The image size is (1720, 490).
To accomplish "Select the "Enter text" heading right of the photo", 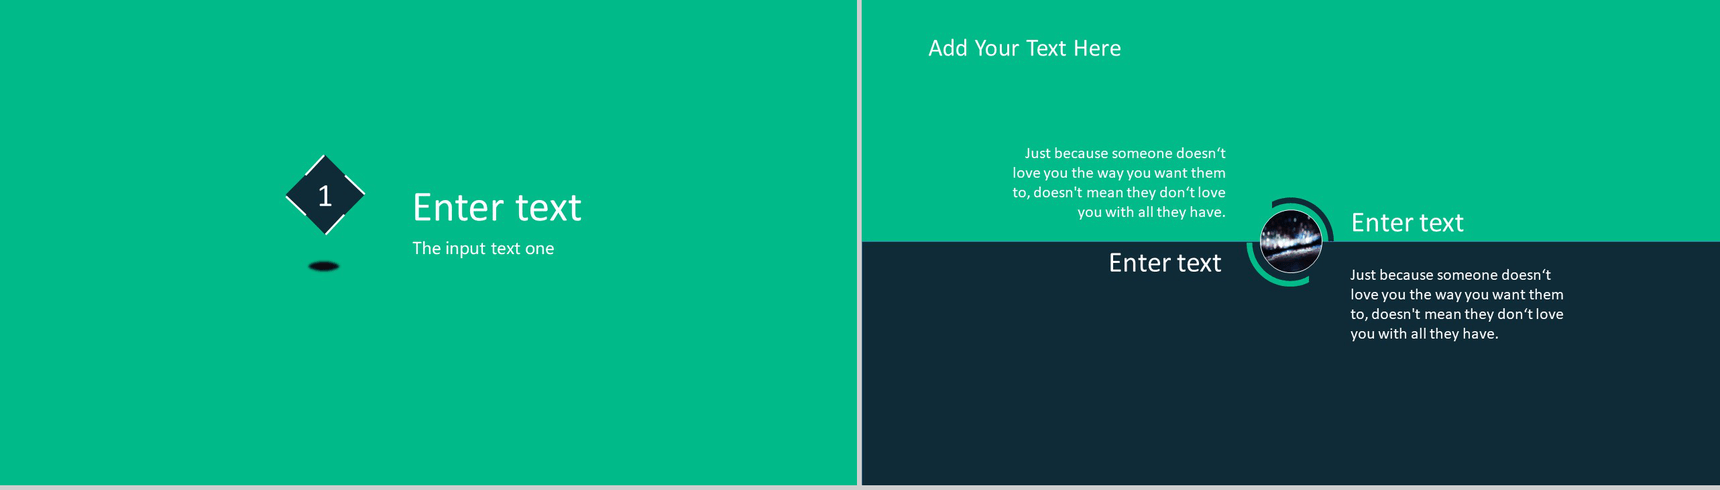I will tap(1407, 223).
